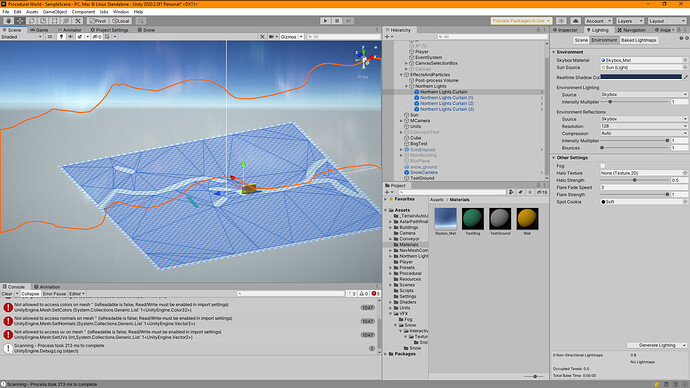
Task: Click the red error count icon in console
Action: [x=375, y=293]
